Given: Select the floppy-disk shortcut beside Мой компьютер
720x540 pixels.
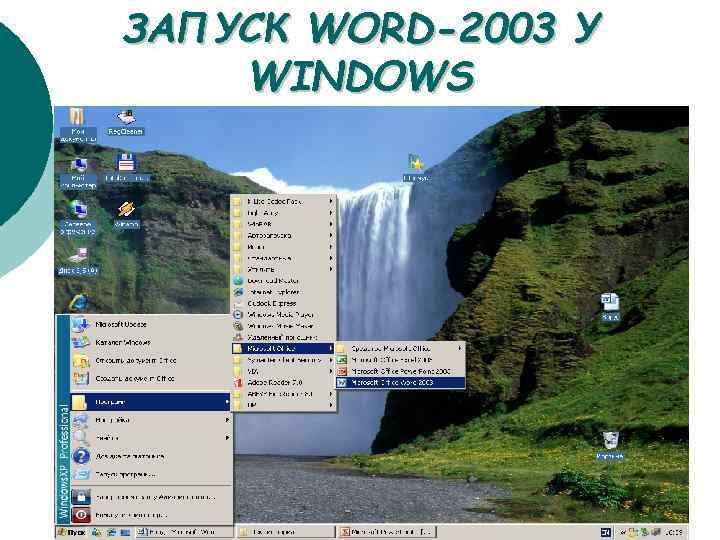Looking at the screenshot, I should coord(125,168).
